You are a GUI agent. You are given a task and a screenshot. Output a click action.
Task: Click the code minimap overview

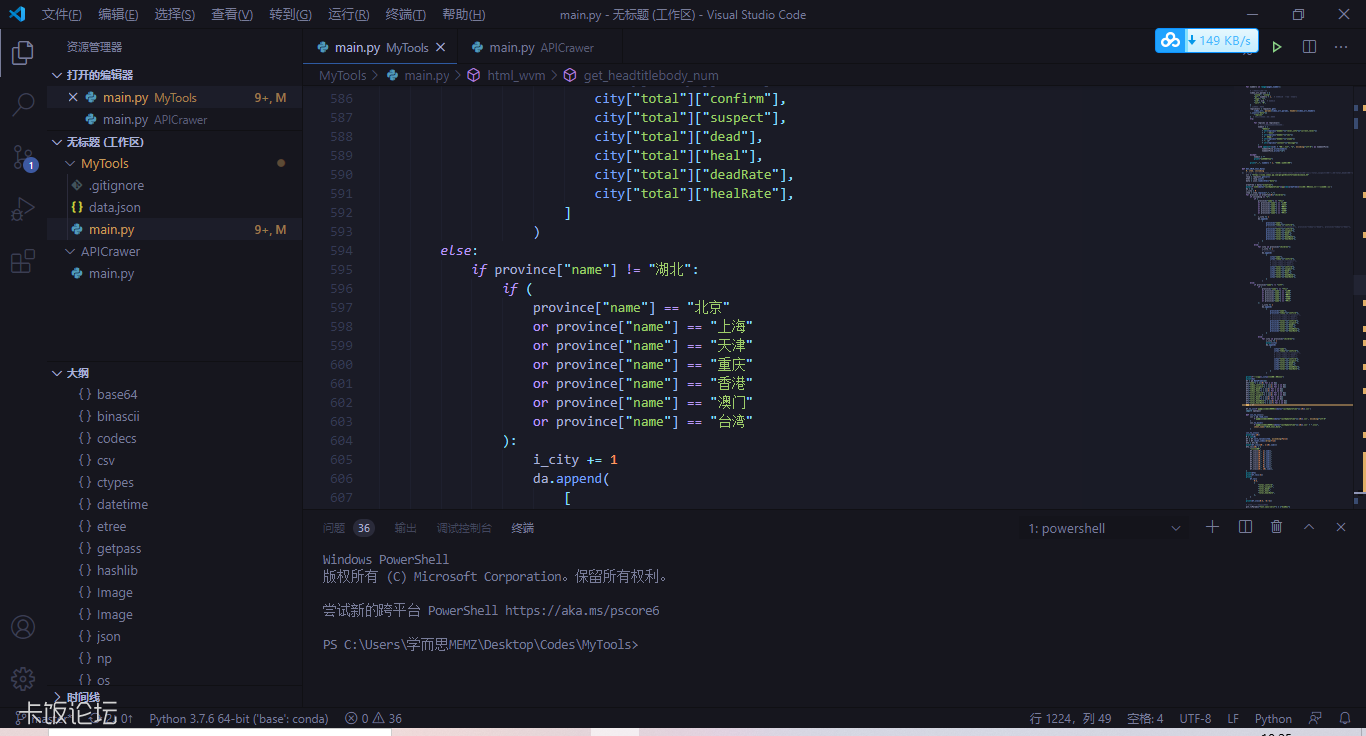pyautogui.click(x=1299, y=298)
